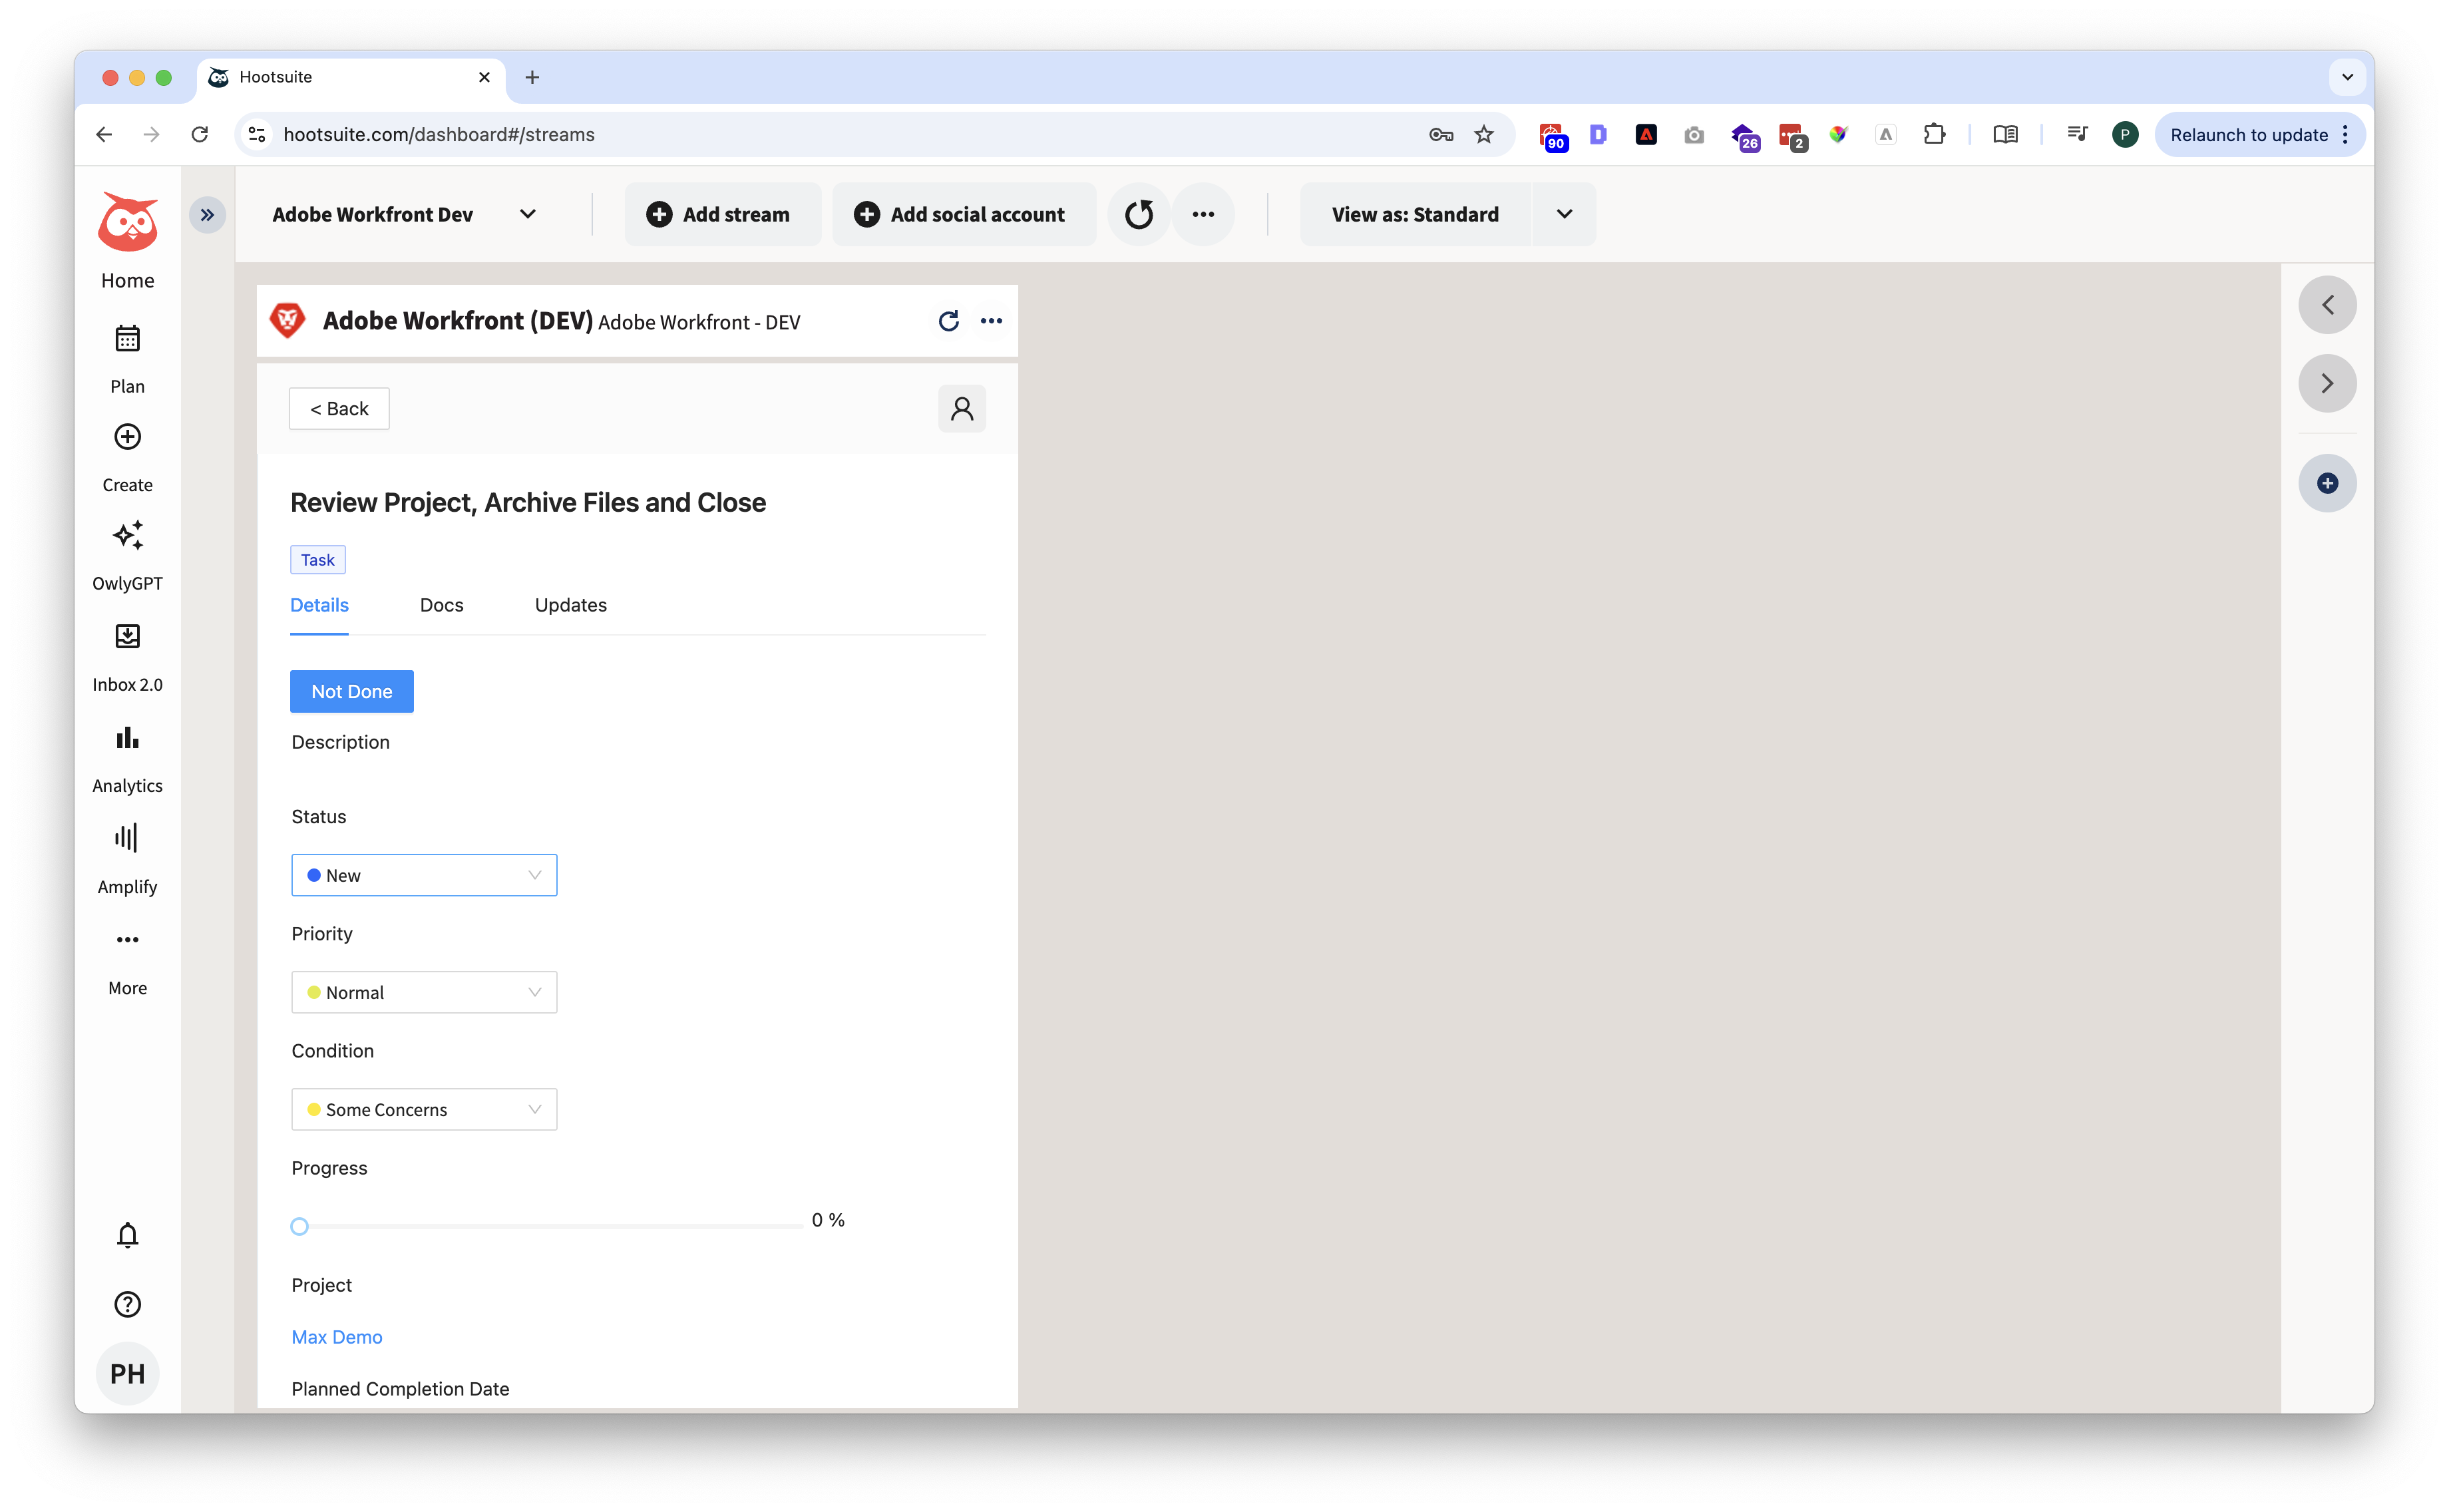Image resolution: width=2449 pixels, height=1512 pixels.
Task: Open the Chrome profile P avatar
Action: click(2125, 135)
